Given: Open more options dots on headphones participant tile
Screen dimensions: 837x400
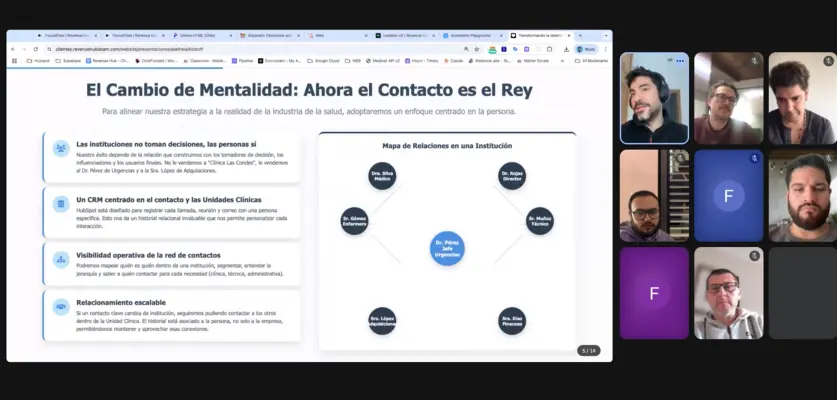Looking at the screenshot, I should pyautogui.click(x=680, y=61).
